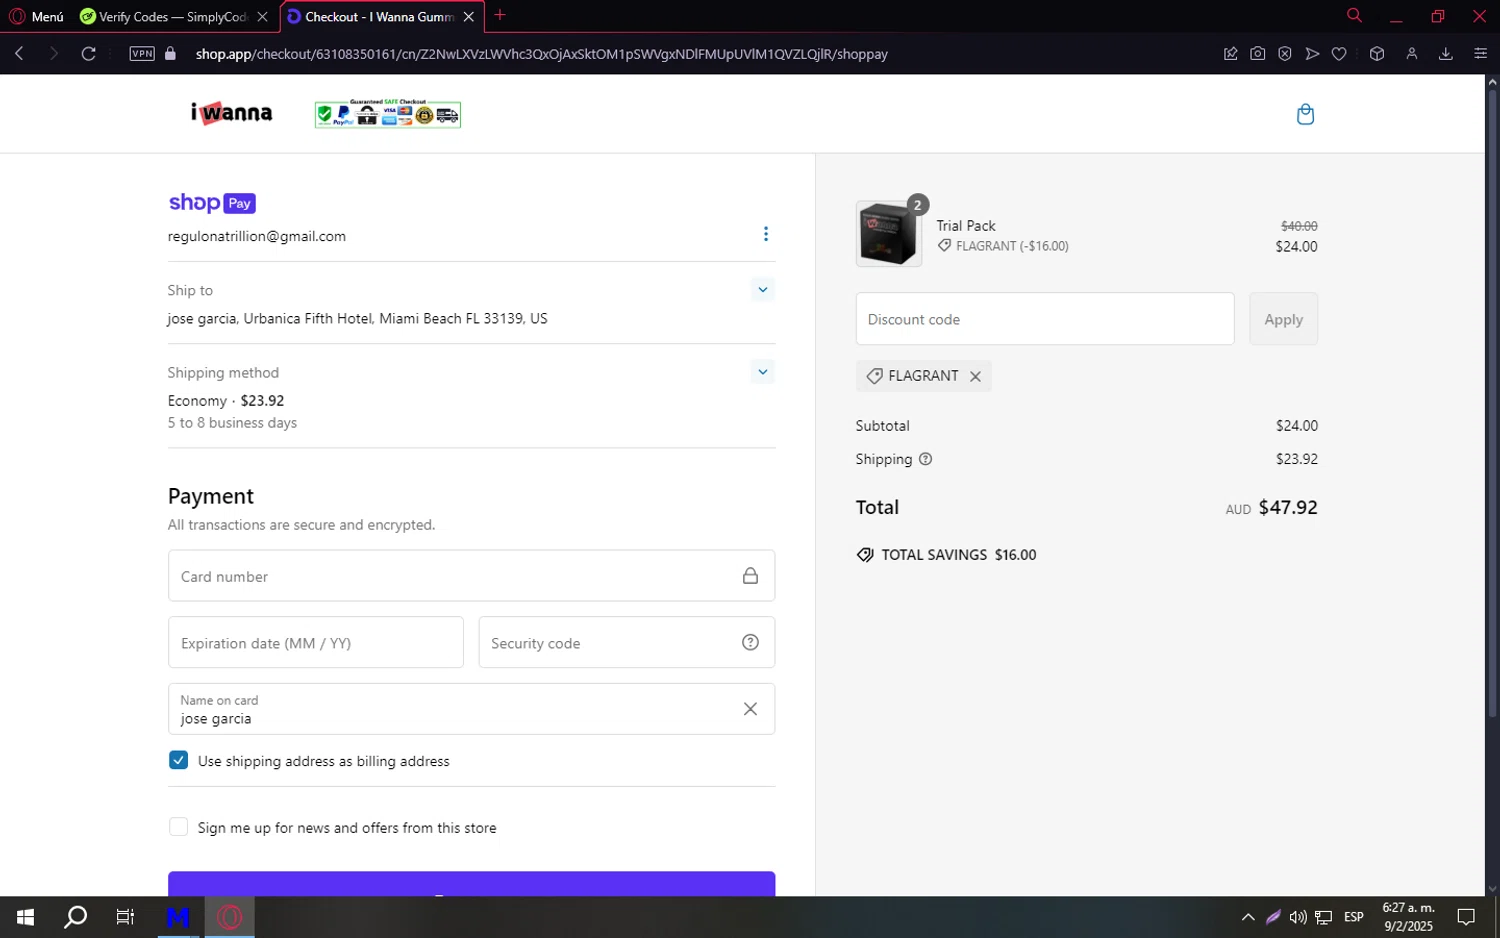Click the feather icon in system tray
Viewport: 1500px width, 938px height.
1273,917
